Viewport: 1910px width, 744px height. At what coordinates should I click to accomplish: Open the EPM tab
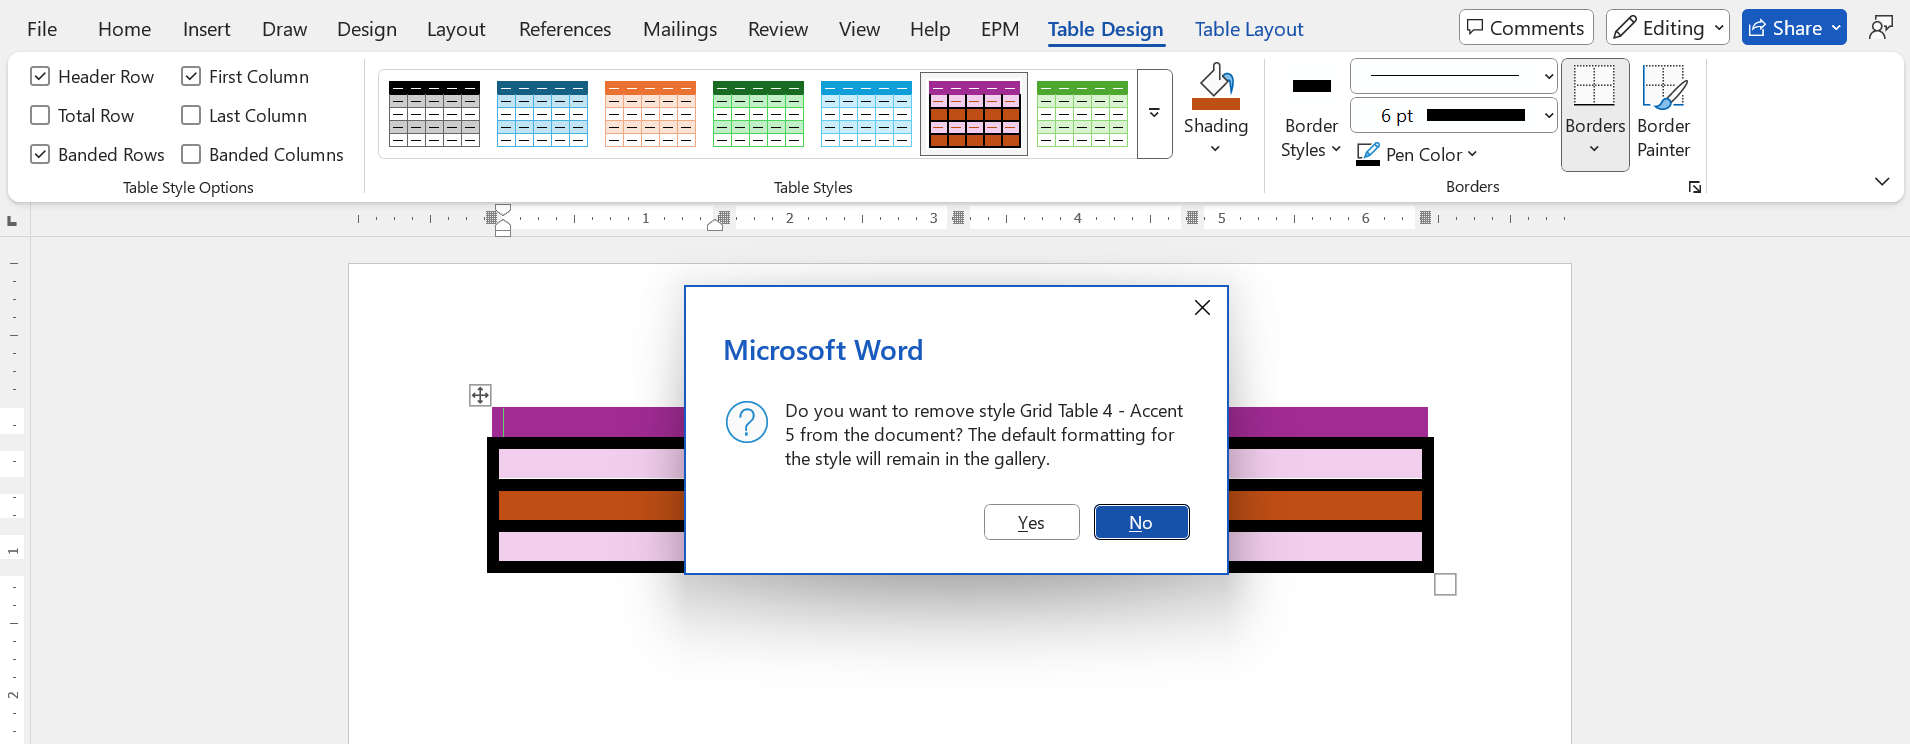pyautogui.click(x=1000, y=29)
